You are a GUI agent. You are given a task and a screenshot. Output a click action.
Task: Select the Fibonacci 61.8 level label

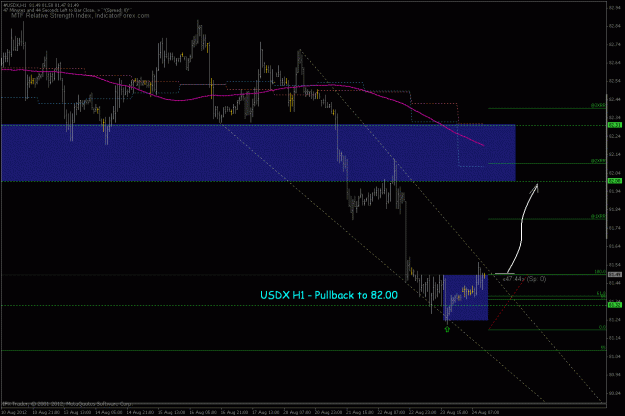pos(601,293)
